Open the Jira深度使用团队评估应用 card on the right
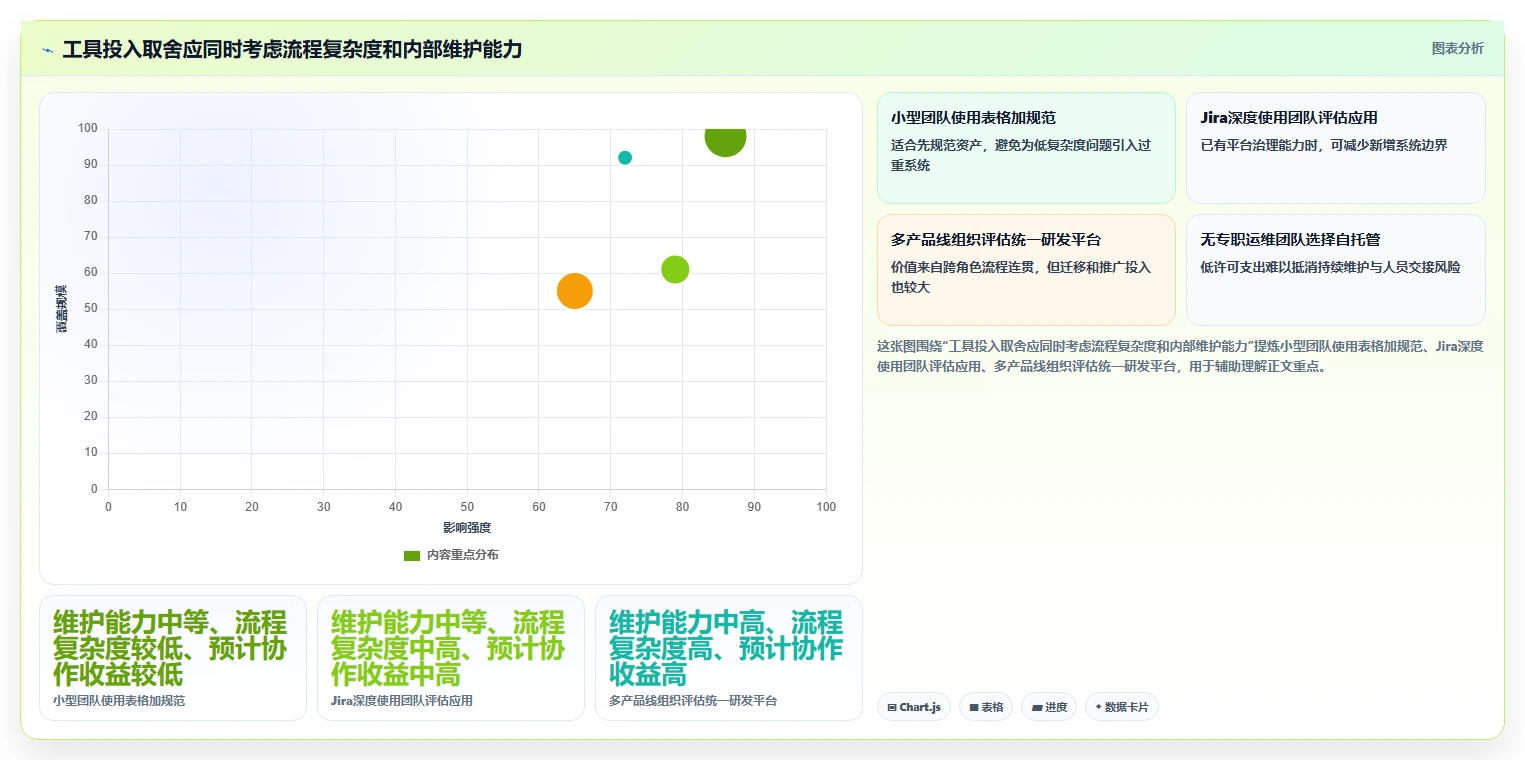1525x760 pixels. click(1335, 148)
